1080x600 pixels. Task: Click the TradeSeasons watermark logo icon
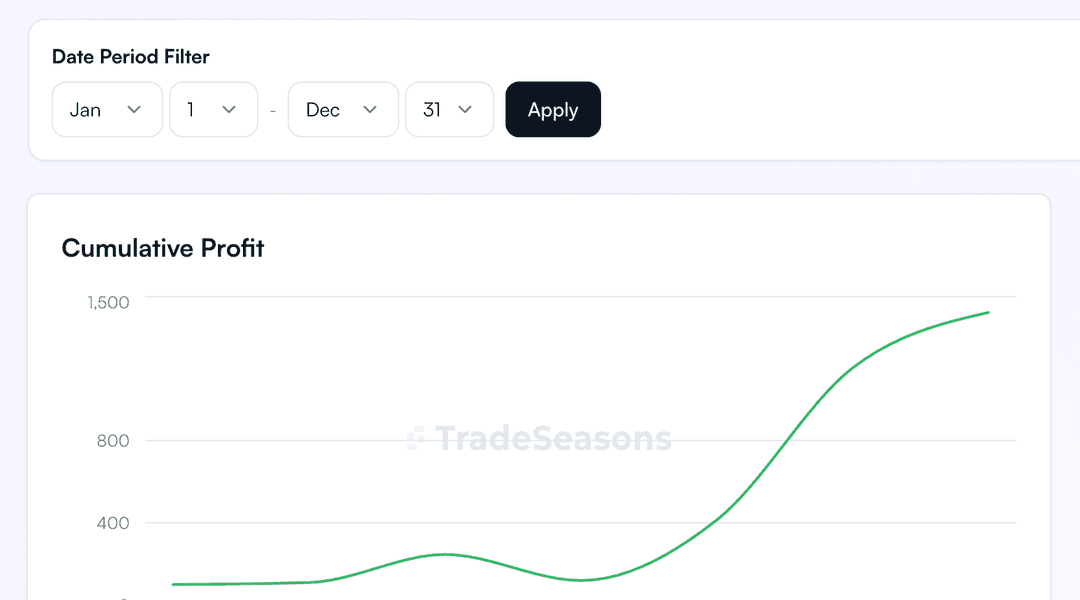pyautogui.click(x=416, y=438)
